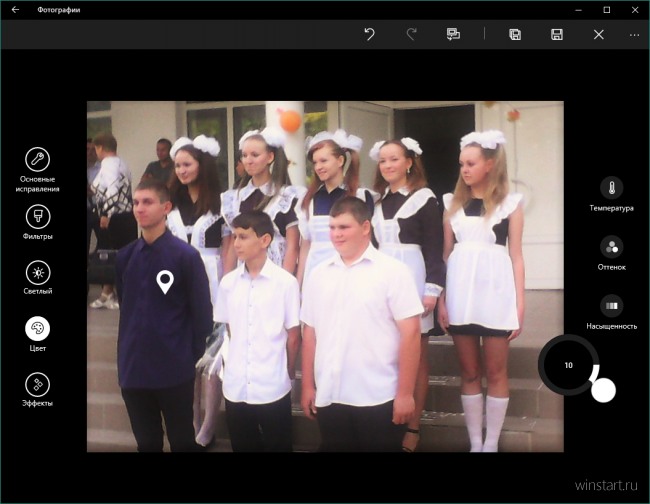
Task: Cancel editing with the X icon
Action: 599,34
